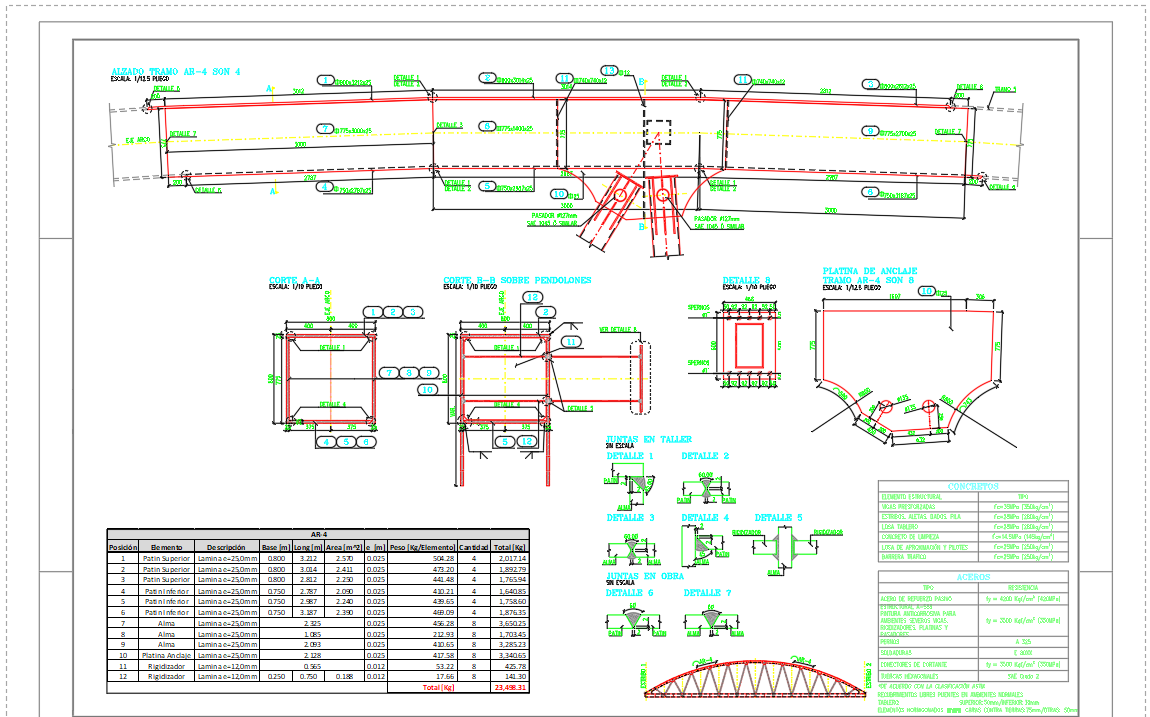The height and width of the screenshot is (717, 1150).
Task: Click the Peso [Kg/Elemento] column header
Action: click(x=422, y=547)
